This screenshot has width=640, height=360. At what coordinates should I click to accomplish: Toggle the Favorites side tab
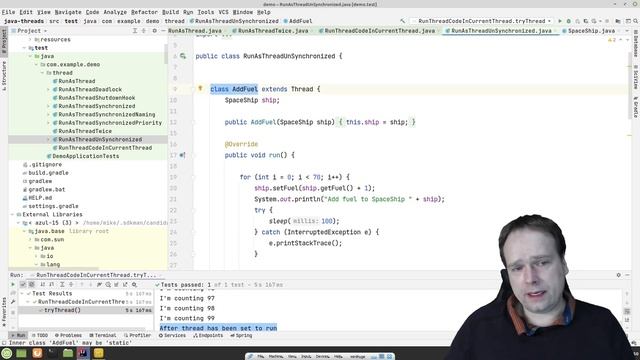(4, 312)
